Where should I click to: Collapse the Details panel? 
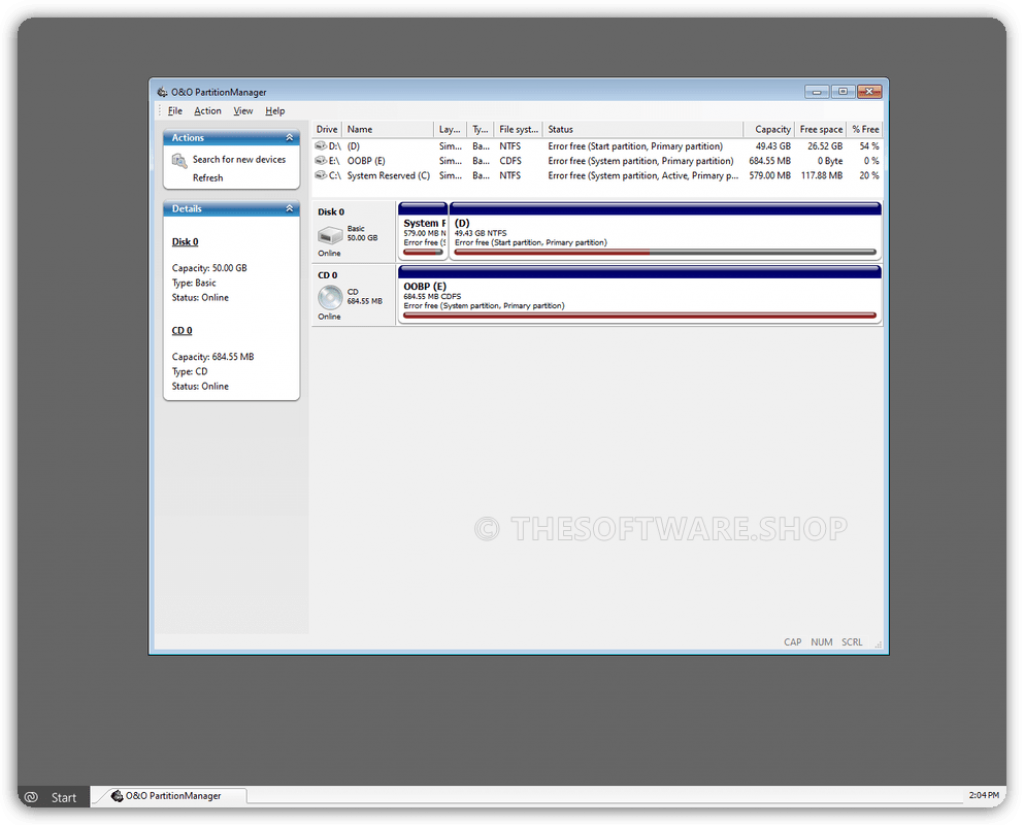[x=289, y=209]
